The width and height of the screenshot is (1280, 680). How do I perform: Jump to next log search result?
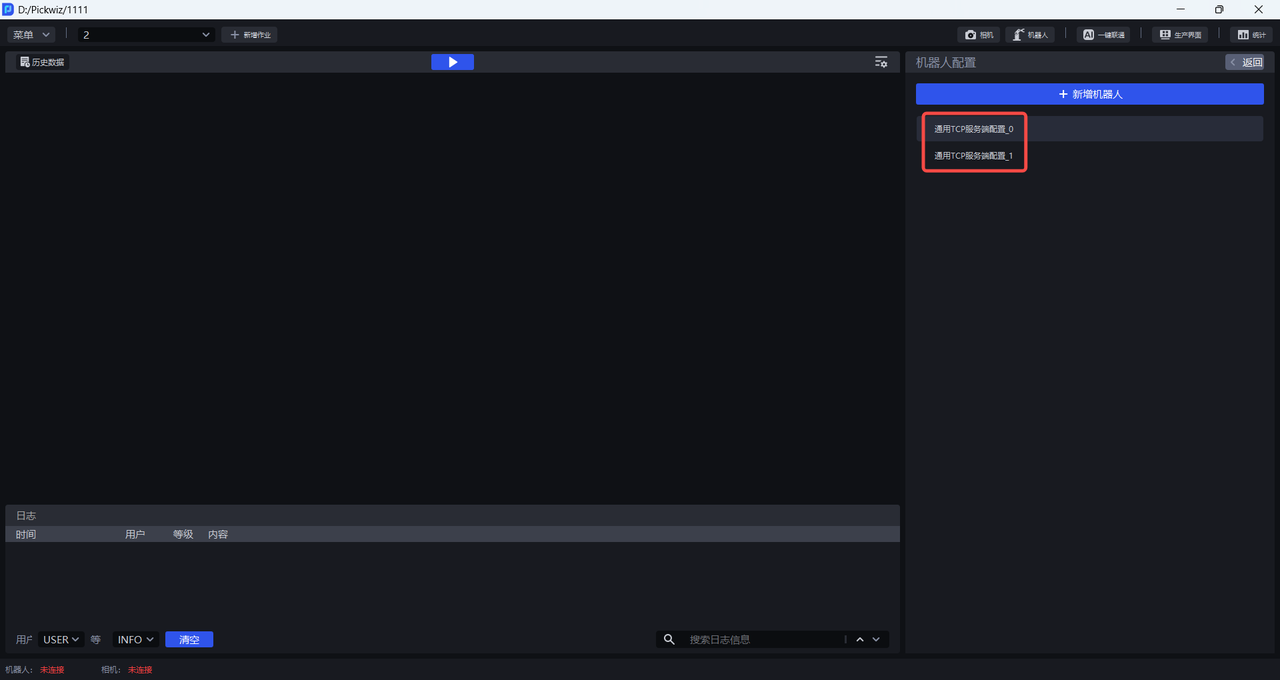coord(876,640)
